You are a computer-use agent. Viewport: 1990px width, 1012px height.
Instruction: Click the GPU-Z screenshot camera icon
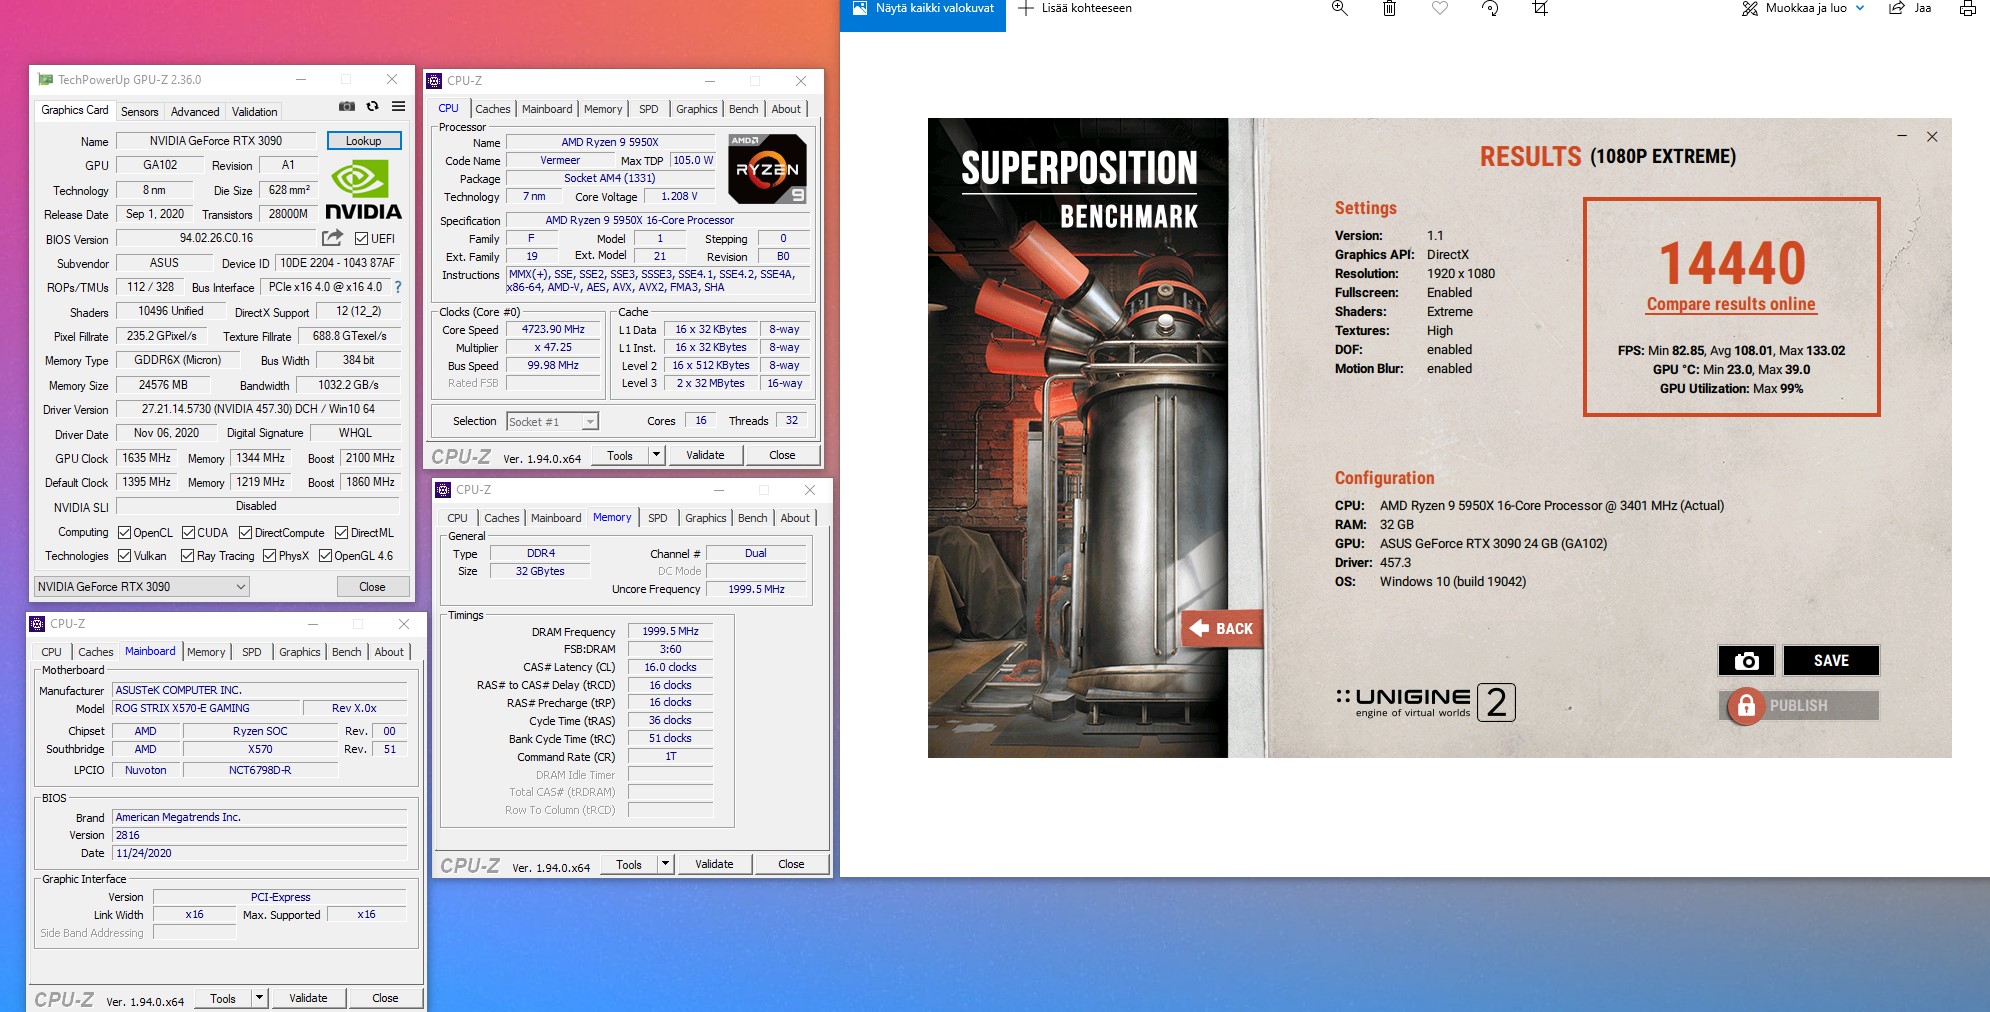tap(347, 106)
